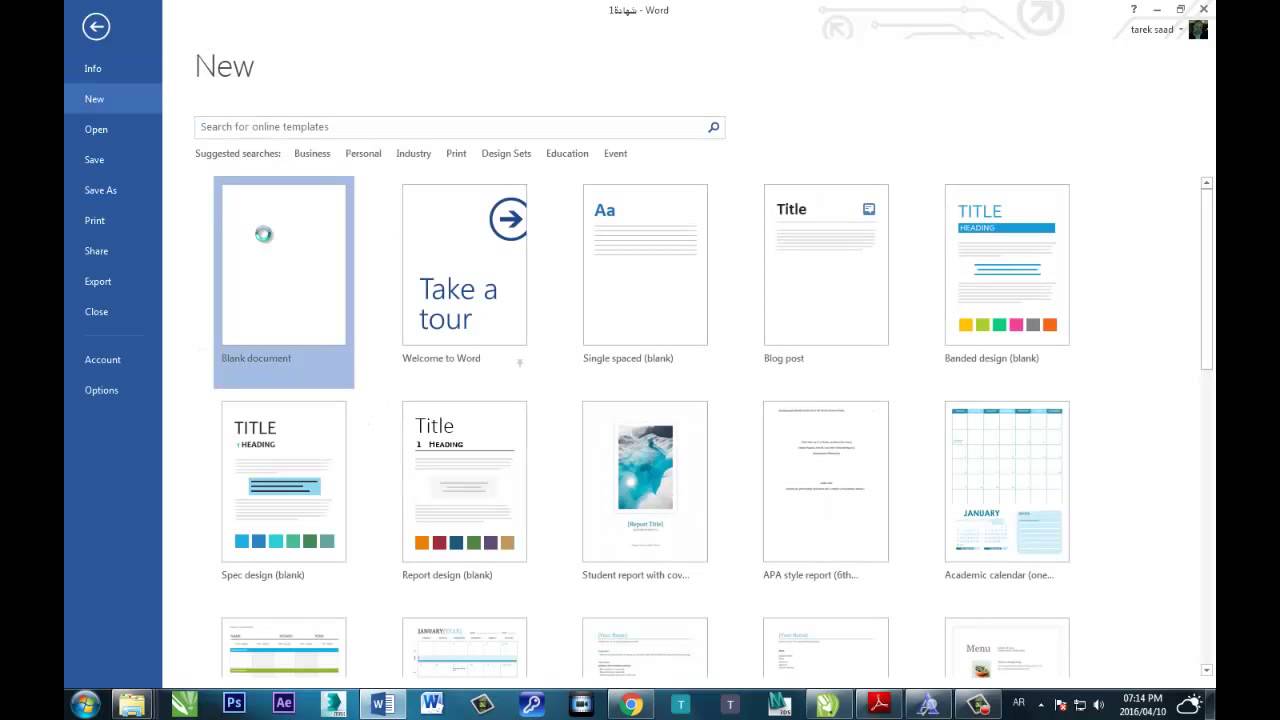The image size is (1280, 720).
Task: Click the active Word document taskbar icon
Action: [x=382, y=704]
